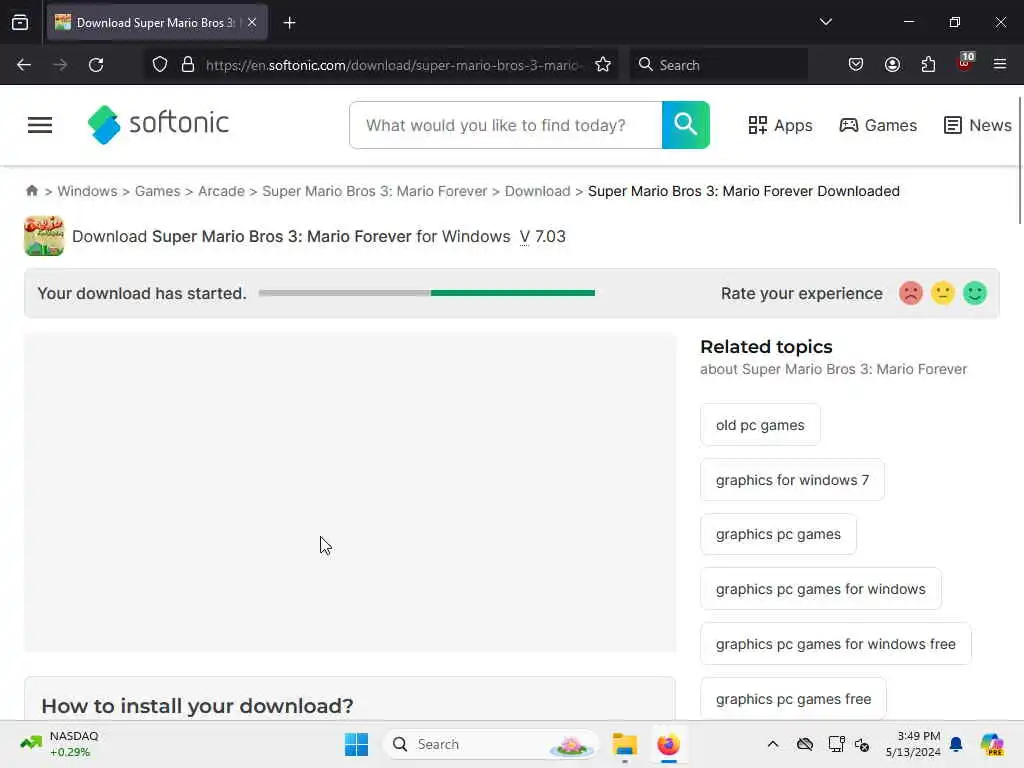The image size is (1024, 768).
Task: Open the Apps menu item
Action: (780, 125)
